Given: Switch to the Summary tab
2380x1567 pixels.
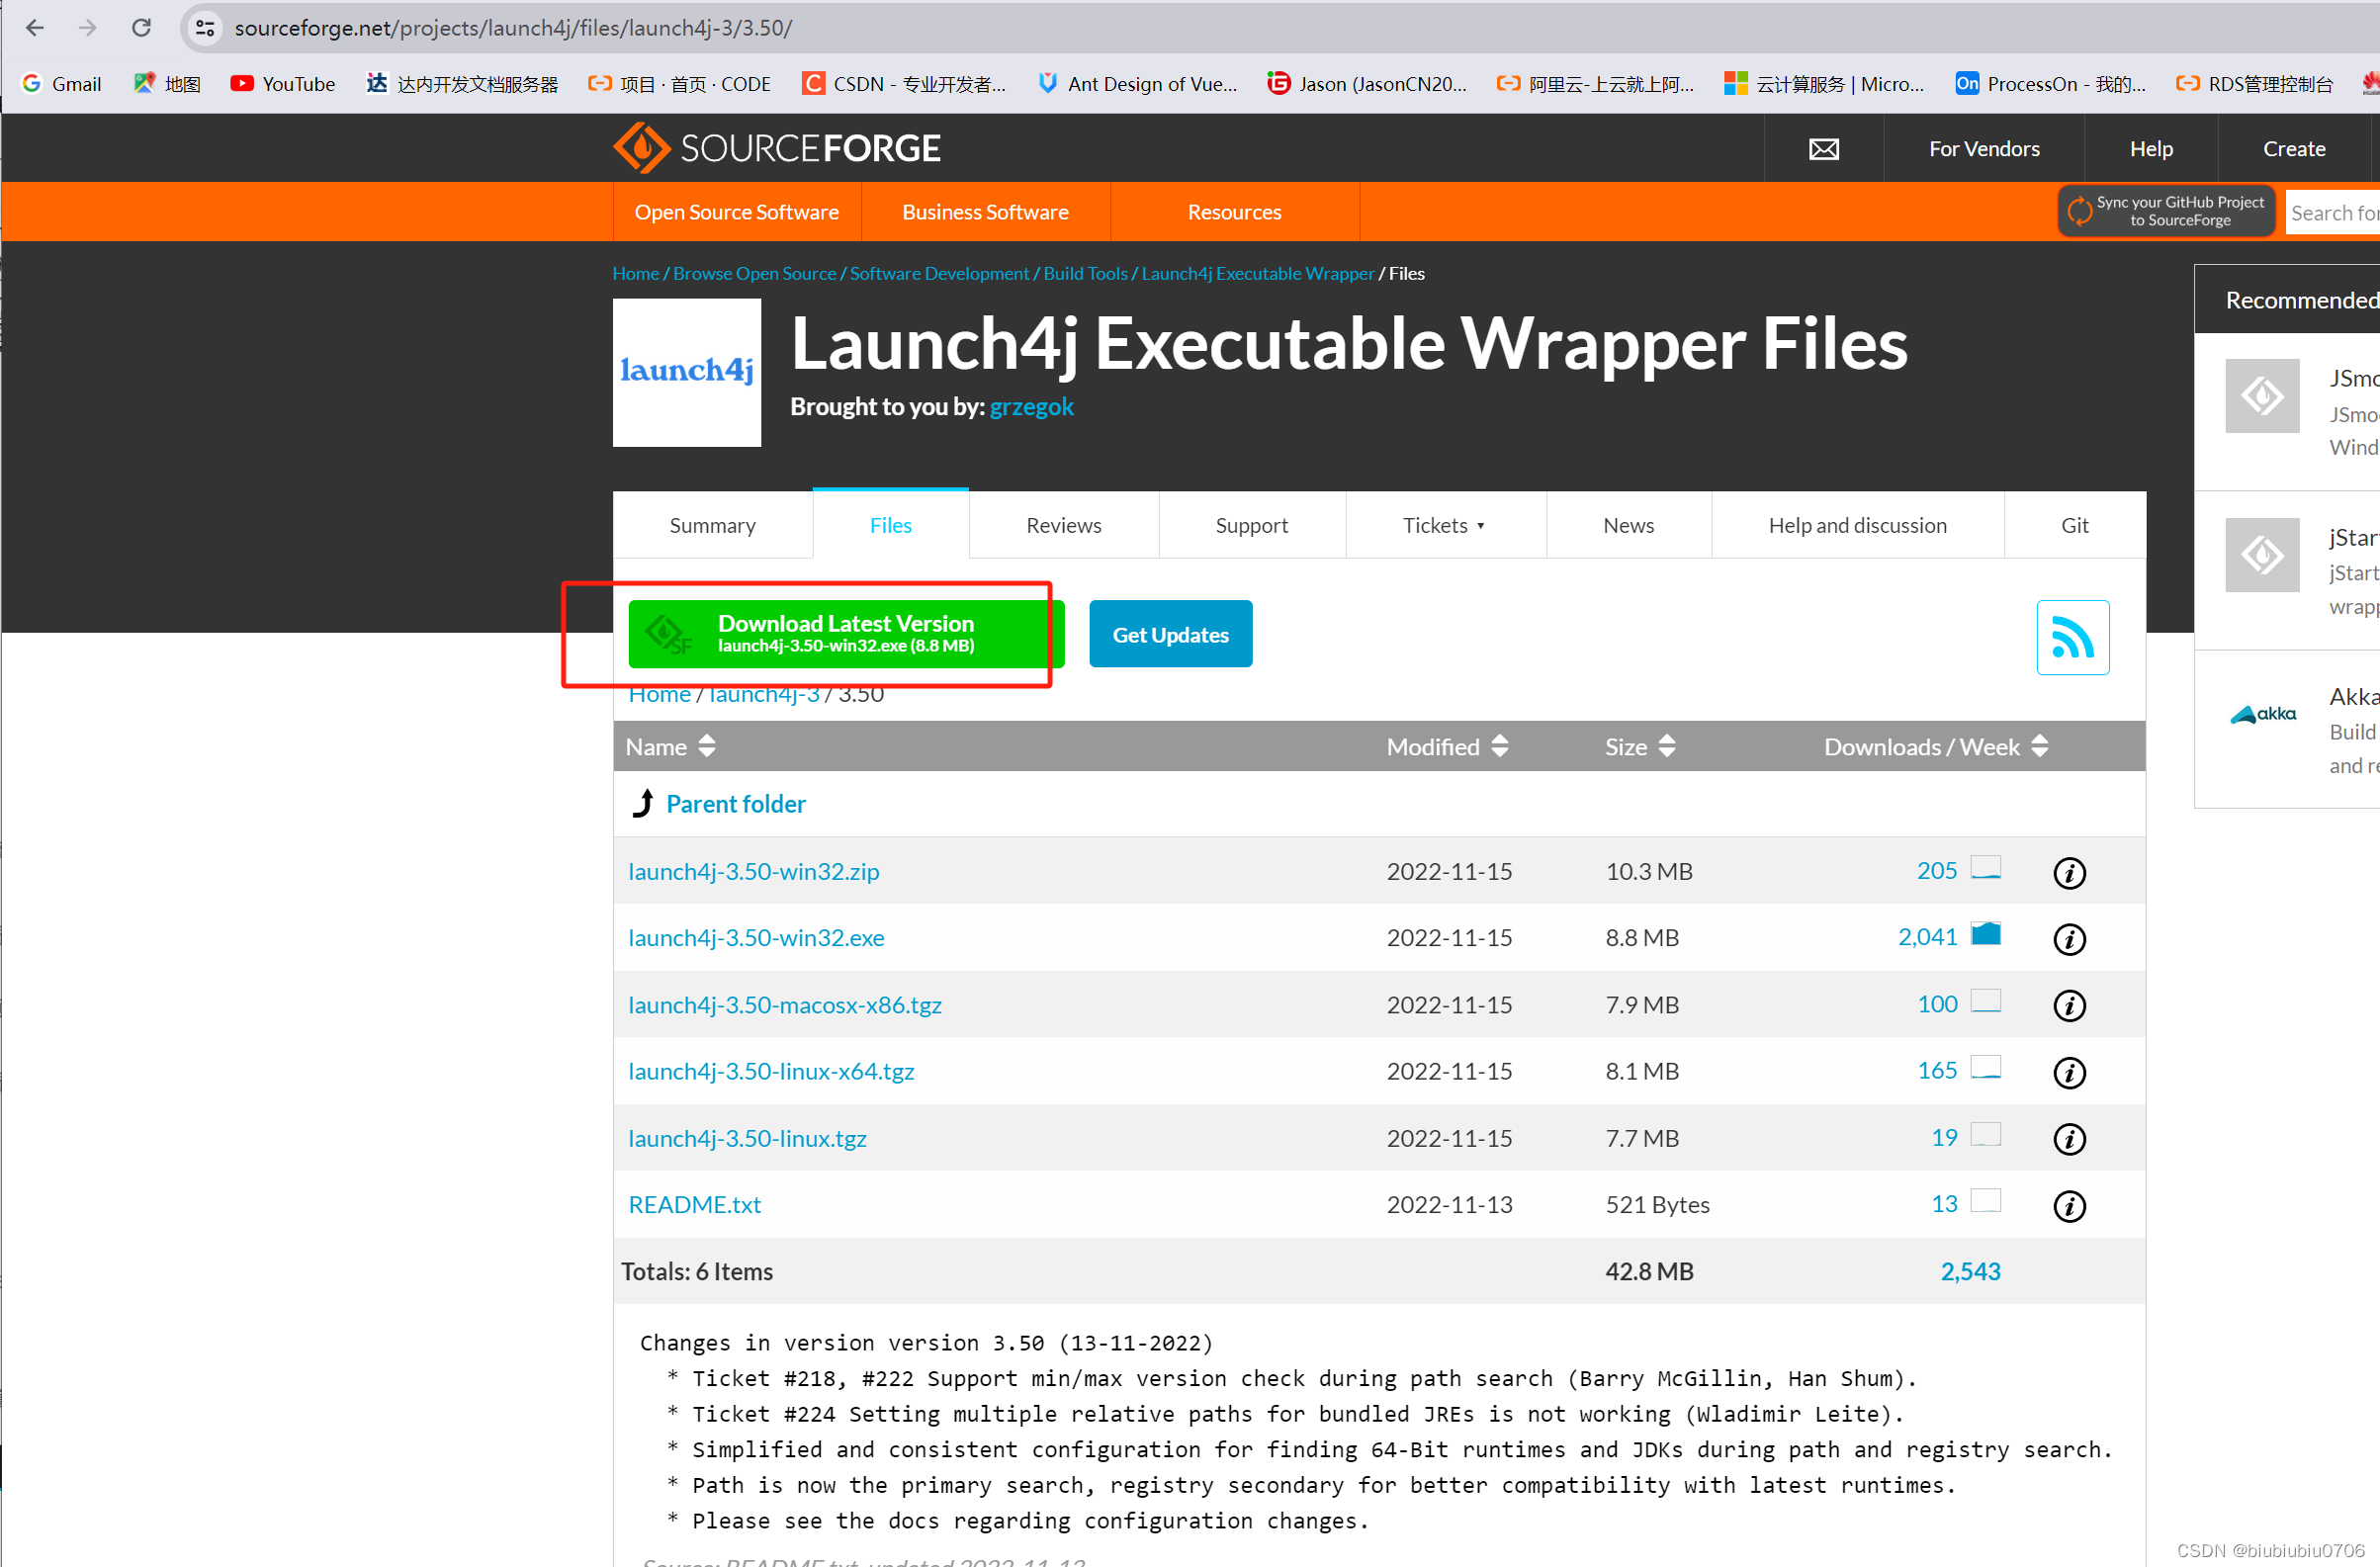Looking at the screenshot, I should point(712,525).
